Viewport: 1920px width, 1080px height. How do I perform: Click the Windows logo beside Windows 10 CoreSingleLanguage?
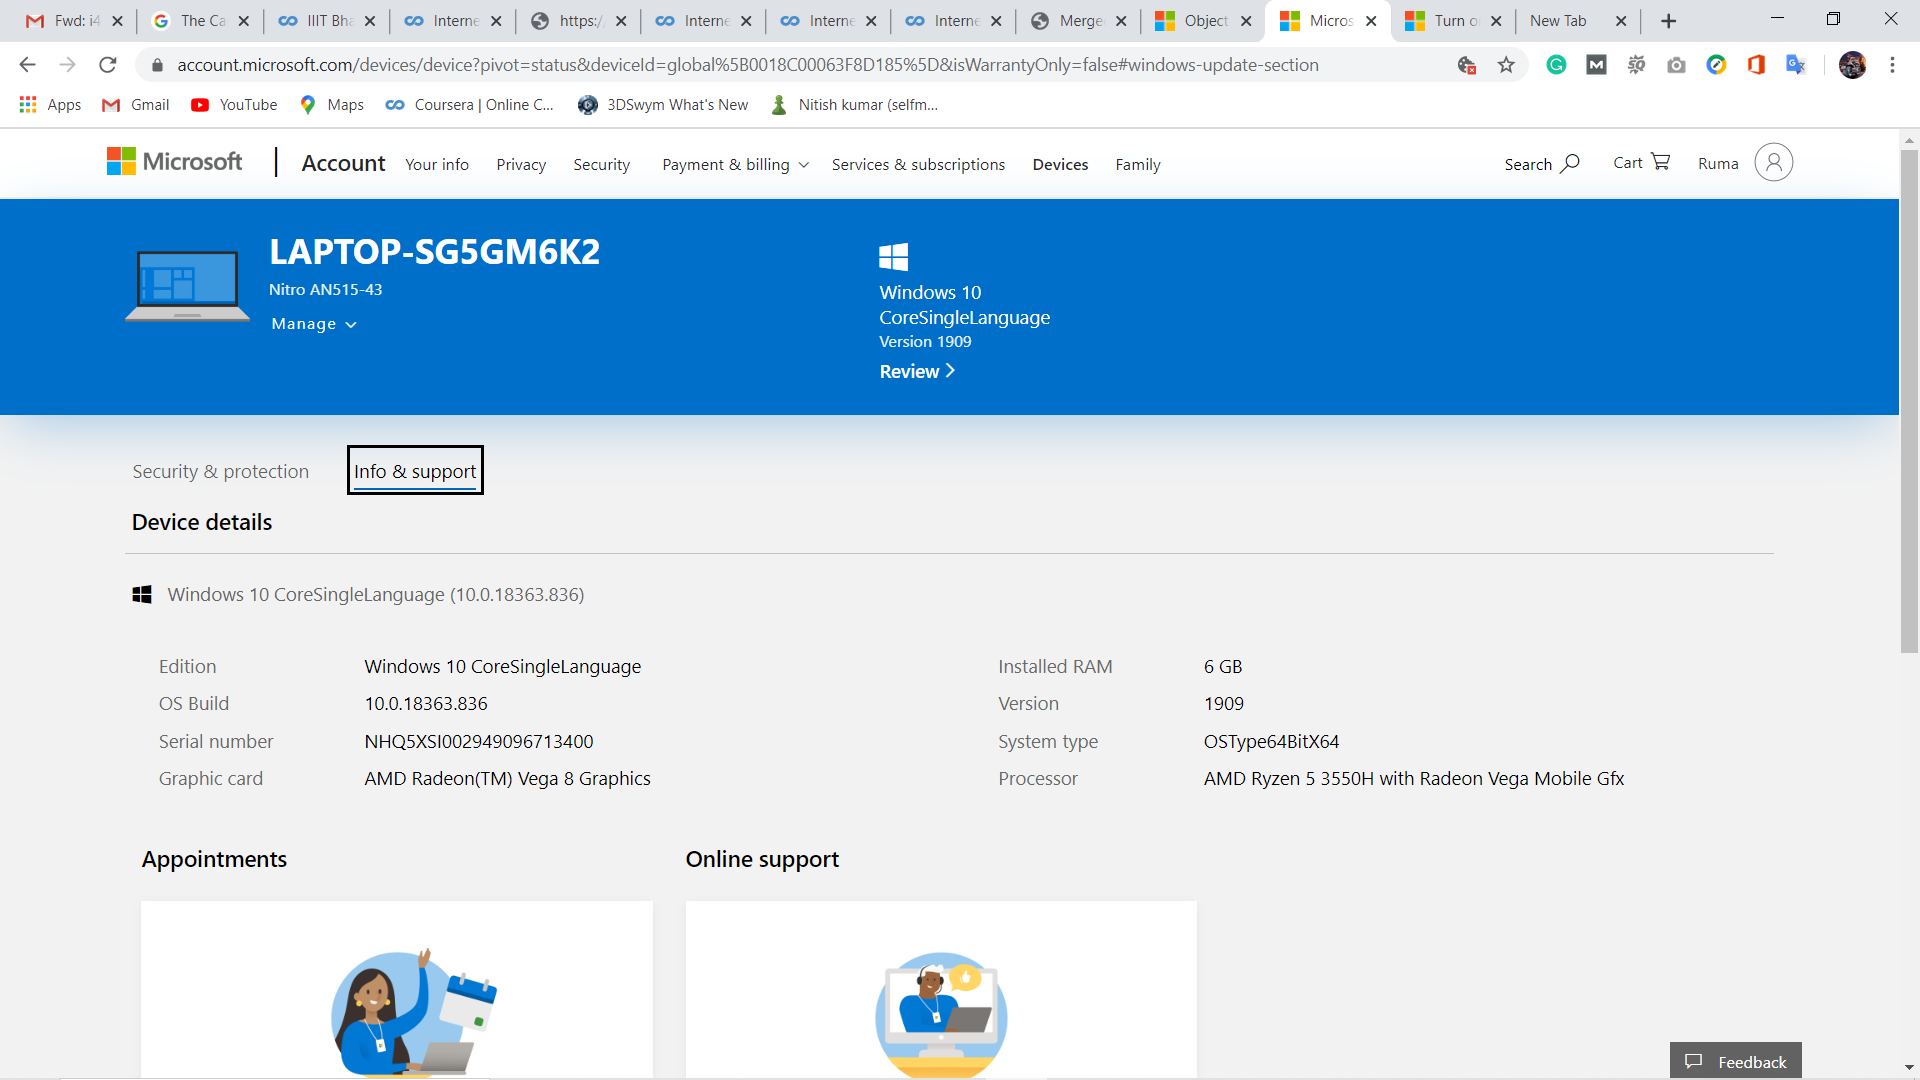coord(143,593)
